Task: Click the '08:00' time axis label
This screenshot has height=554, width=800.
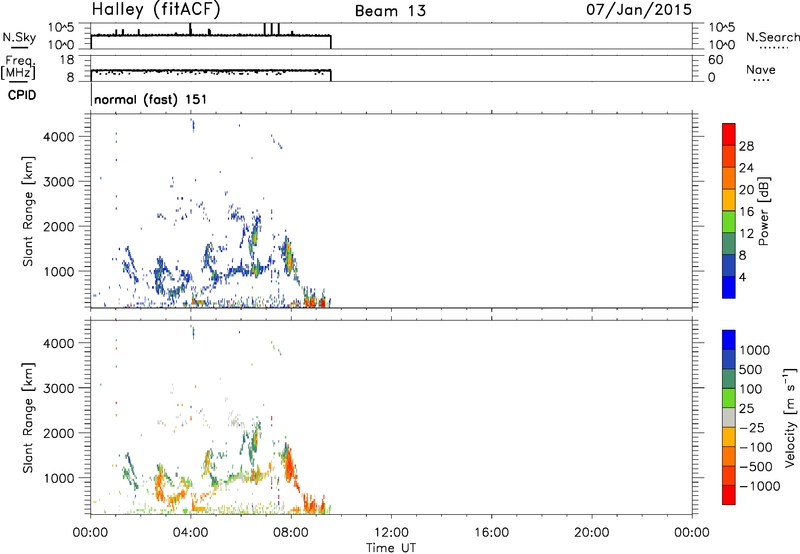Action: pos(291,533)
